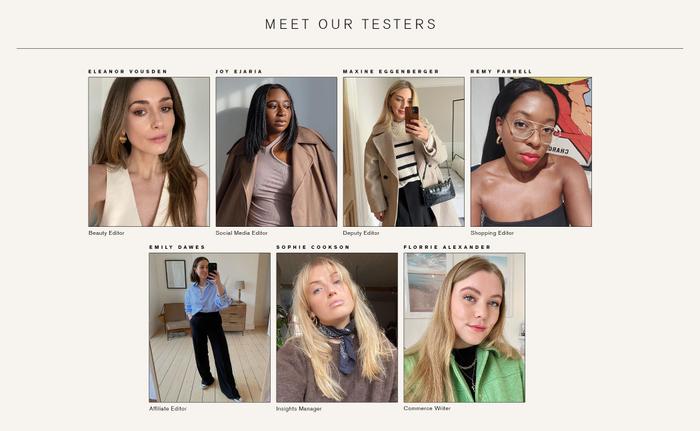The width and height of the screenshot is (700, 431).
Task: Open Emily Dawes's full-length mirror photo
Action: click(209, 327)
